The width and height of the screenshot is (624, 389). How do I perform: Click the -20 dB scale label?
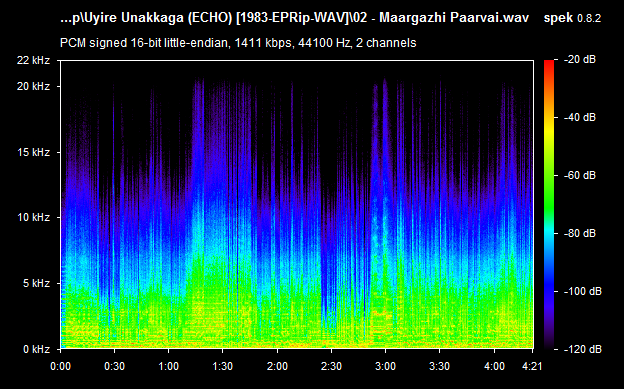coord(580,60)
